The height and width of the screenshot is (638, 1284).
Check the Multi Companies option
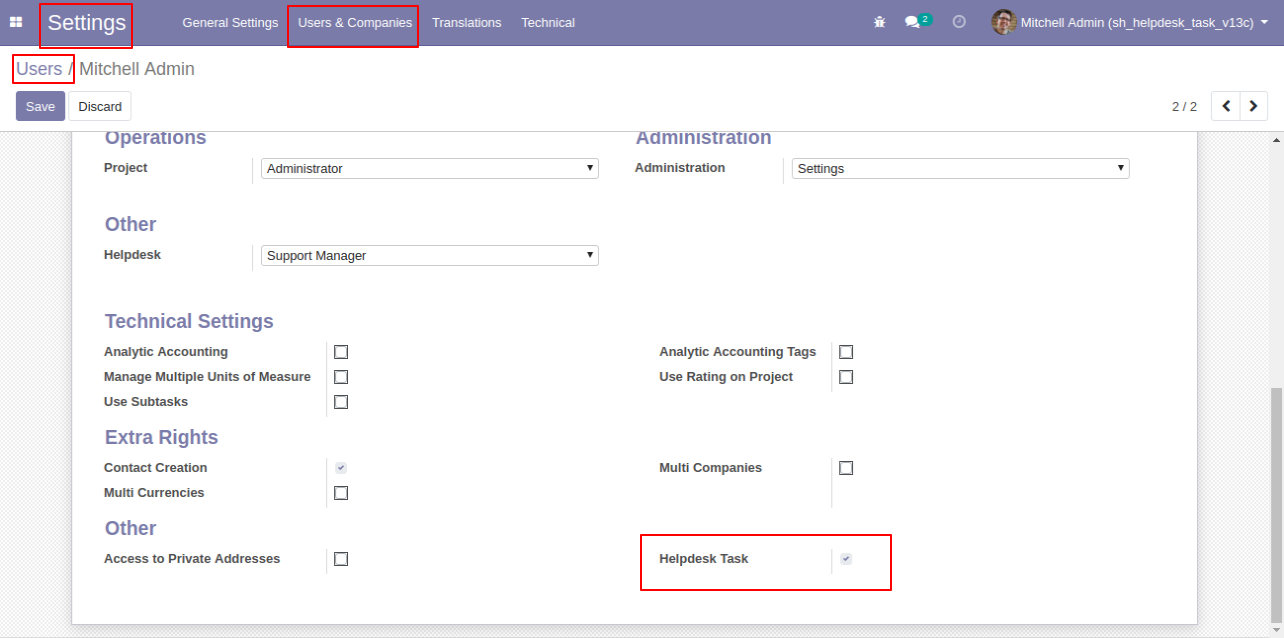pos(846,468)
